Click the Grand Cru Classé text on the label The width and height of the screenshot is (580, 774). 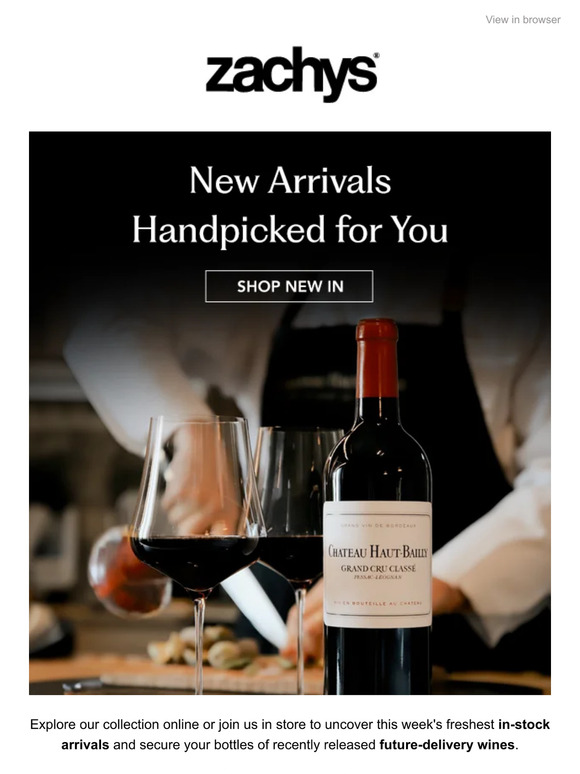click(378, 568)
